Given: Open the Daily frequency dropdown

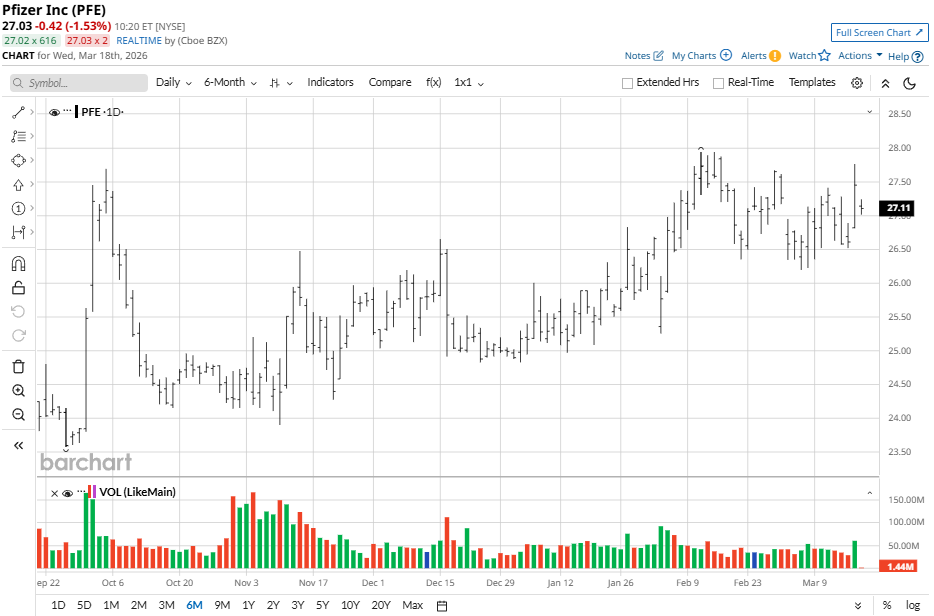Looking at the screenshot, I should (173, 82).
